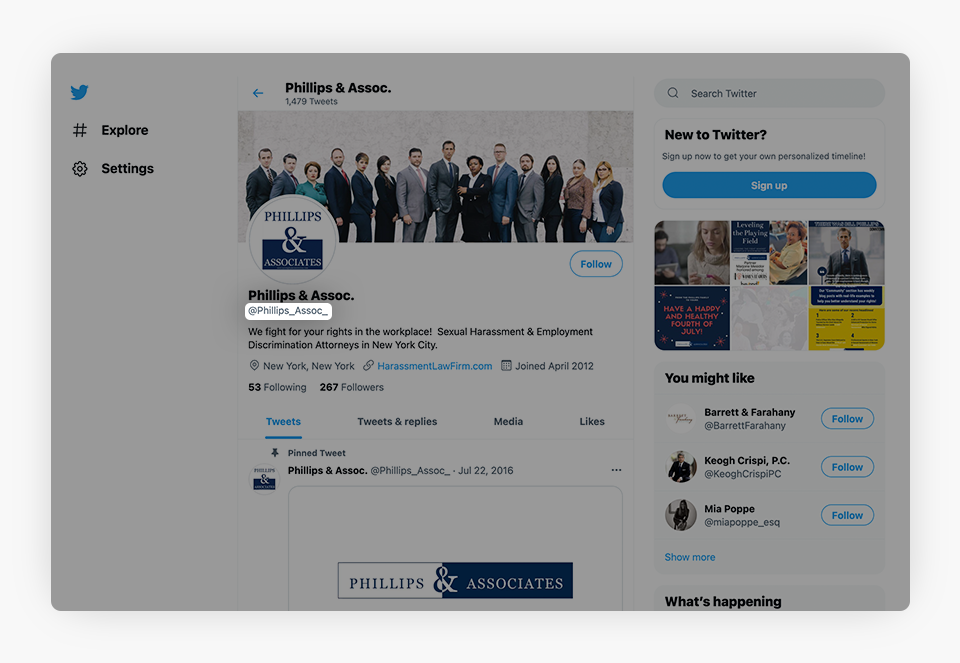Viewport: 960px width, 663px height.
Task: Click the blue Sign up button
Action: (769, 185)
